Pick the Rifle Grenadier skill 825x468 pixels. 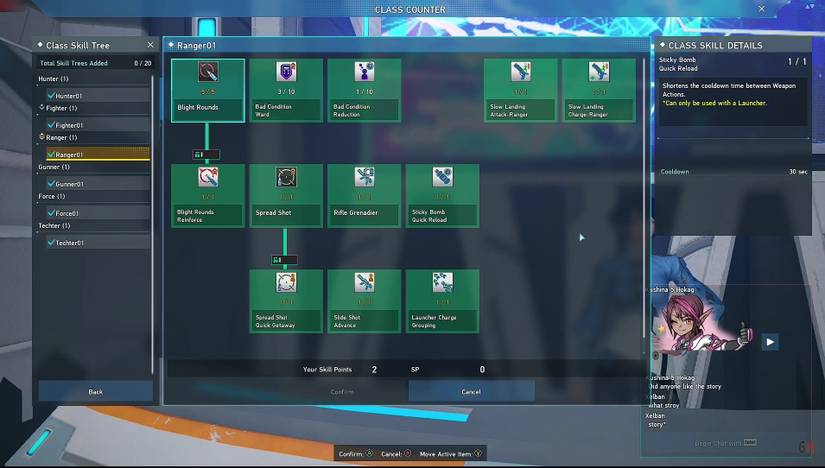(364, 196)
